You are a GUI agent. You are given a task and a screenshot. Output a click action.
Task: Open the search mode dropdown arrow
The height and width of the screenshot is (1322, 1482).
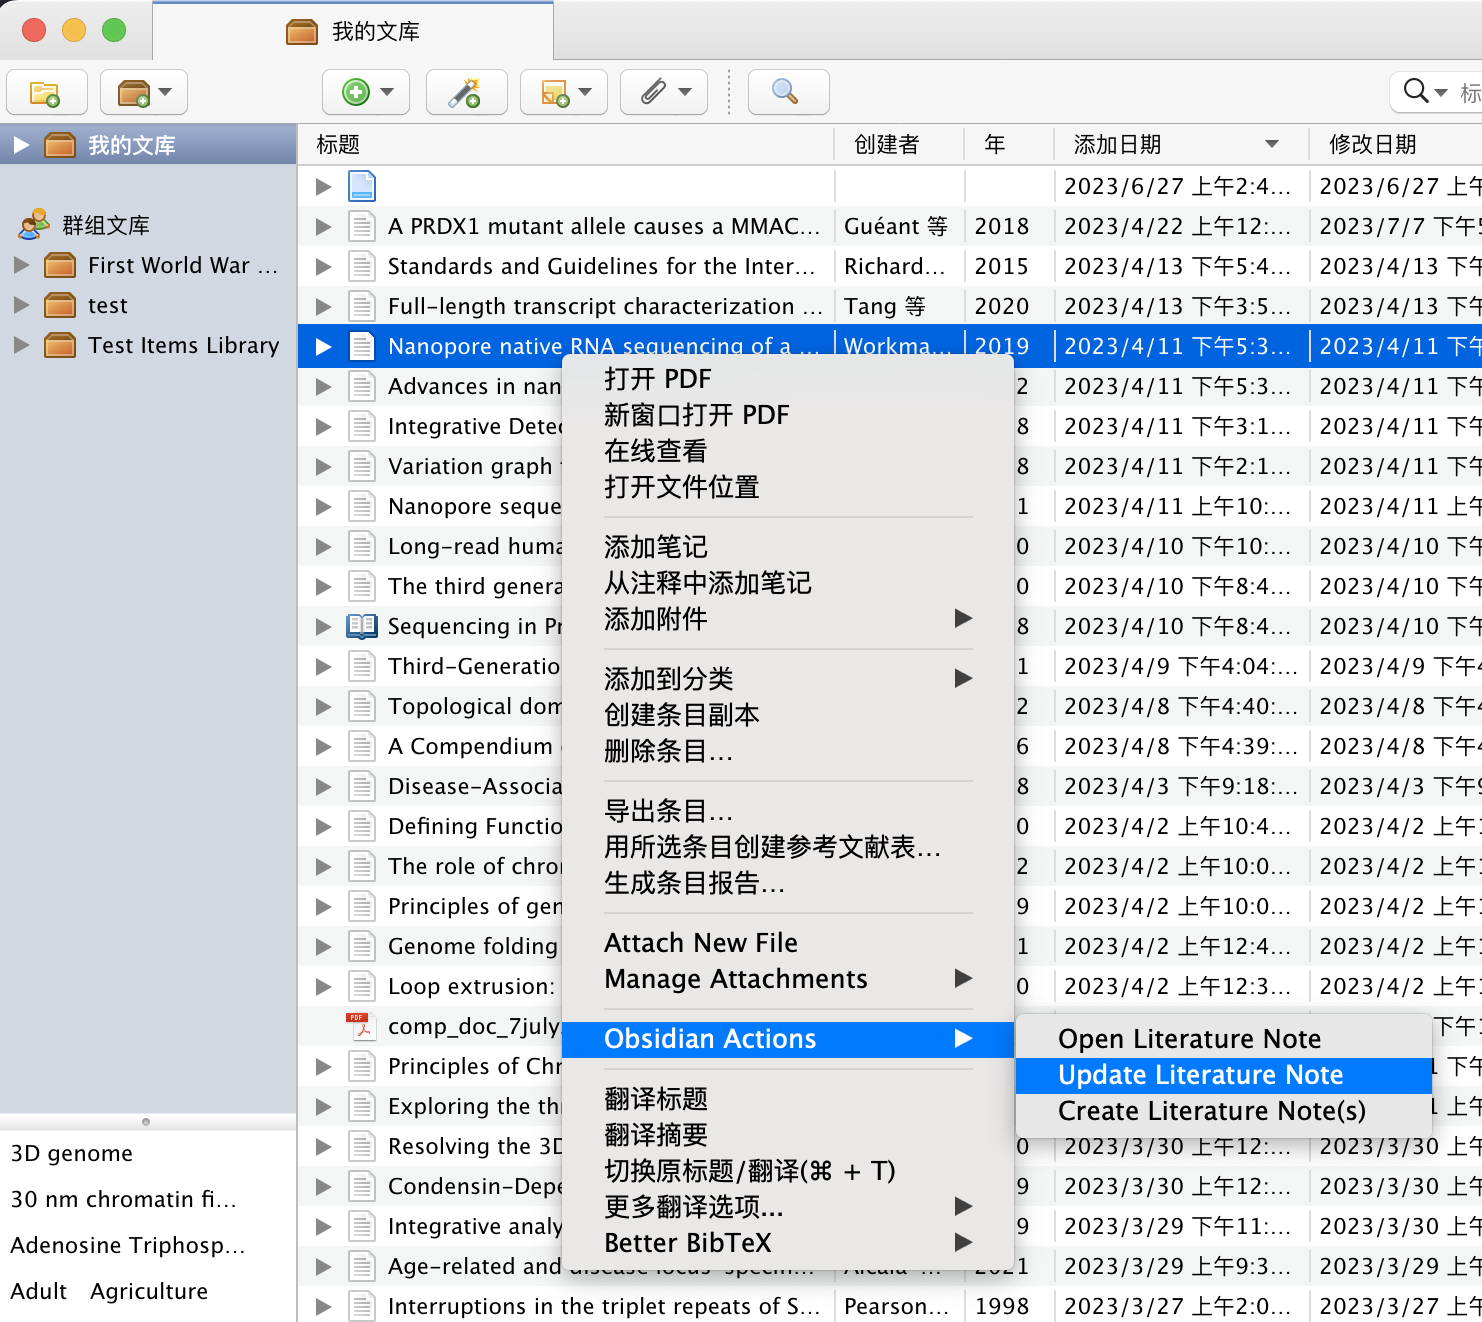click(1441, 93)
